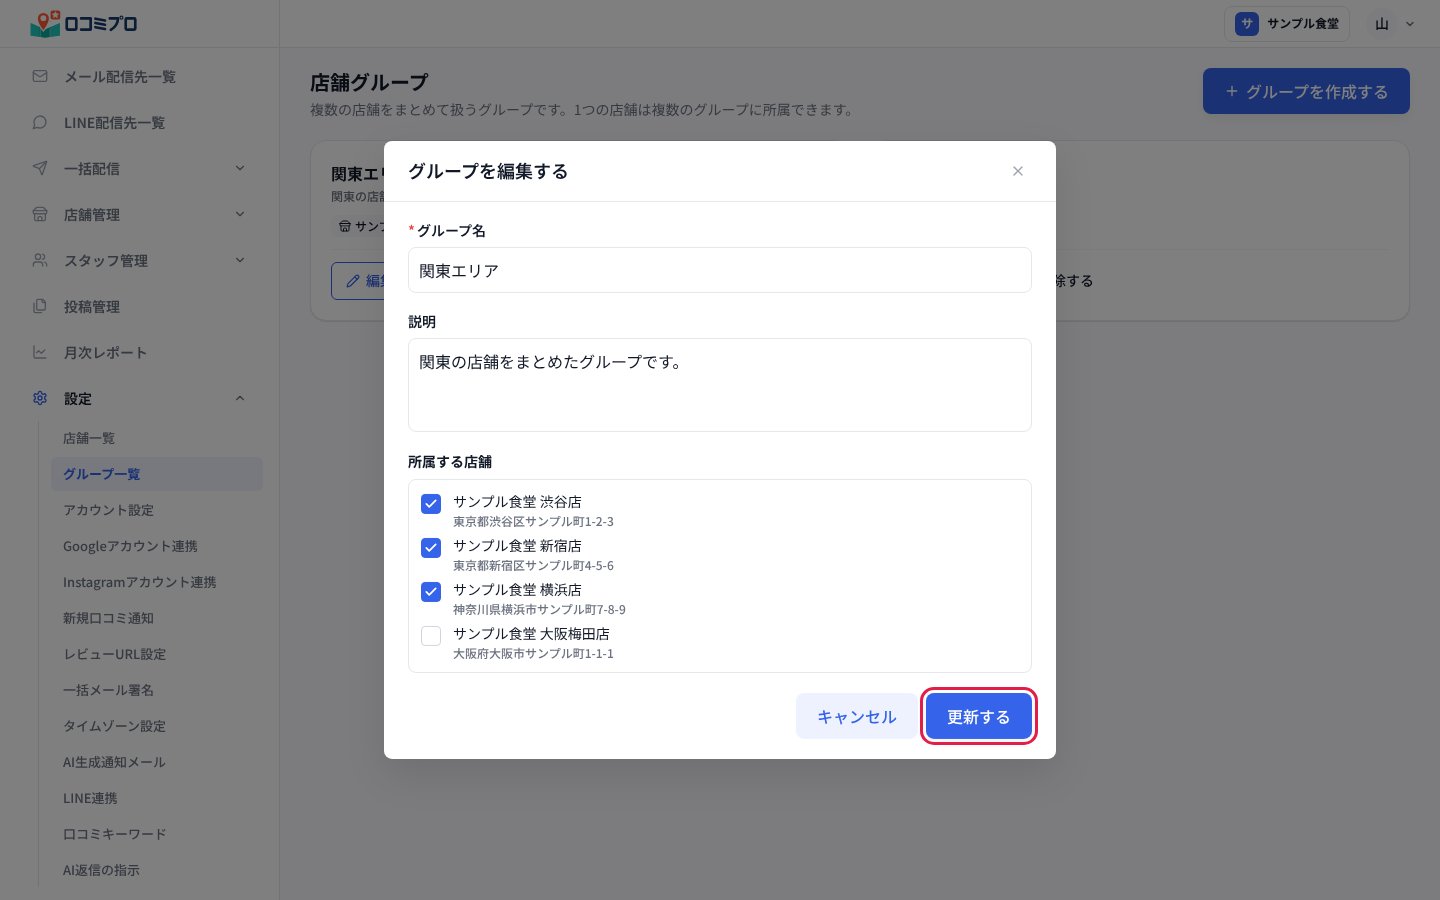This screenshot has height=900, width=1440.
Task: Click the gear icon beside 設定
Action: tap(40, 398)
